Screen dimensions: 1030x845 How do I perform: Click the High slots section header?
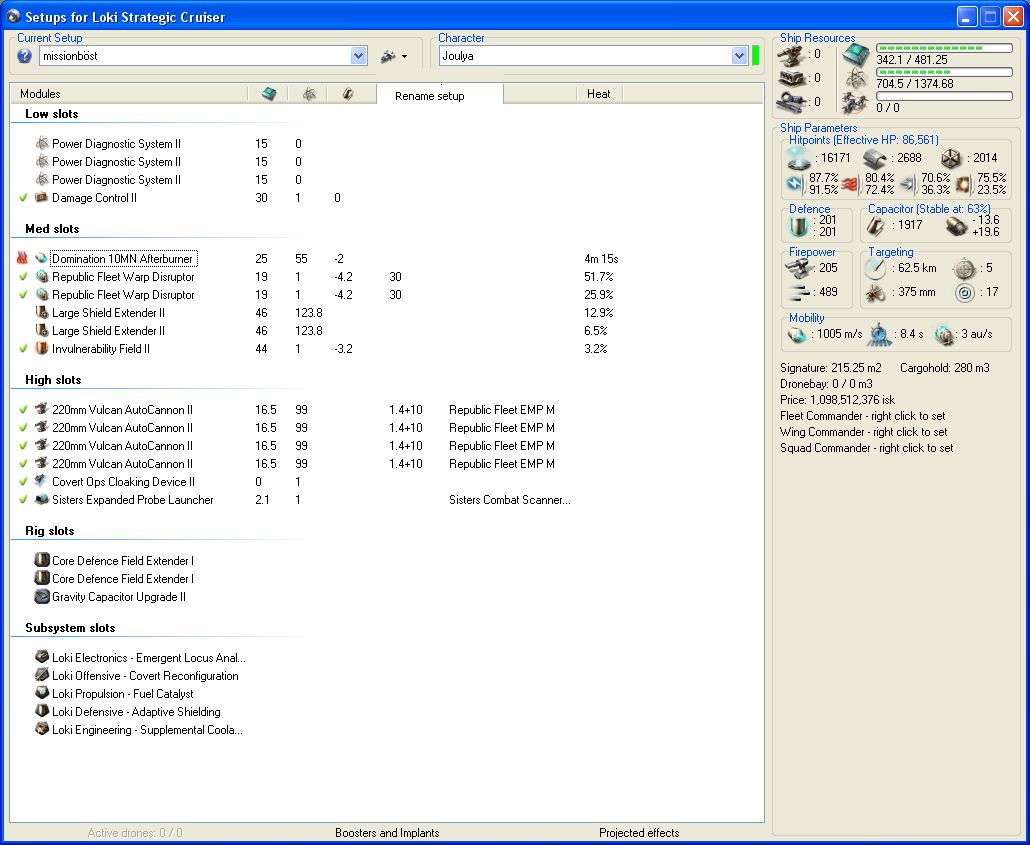53,380
